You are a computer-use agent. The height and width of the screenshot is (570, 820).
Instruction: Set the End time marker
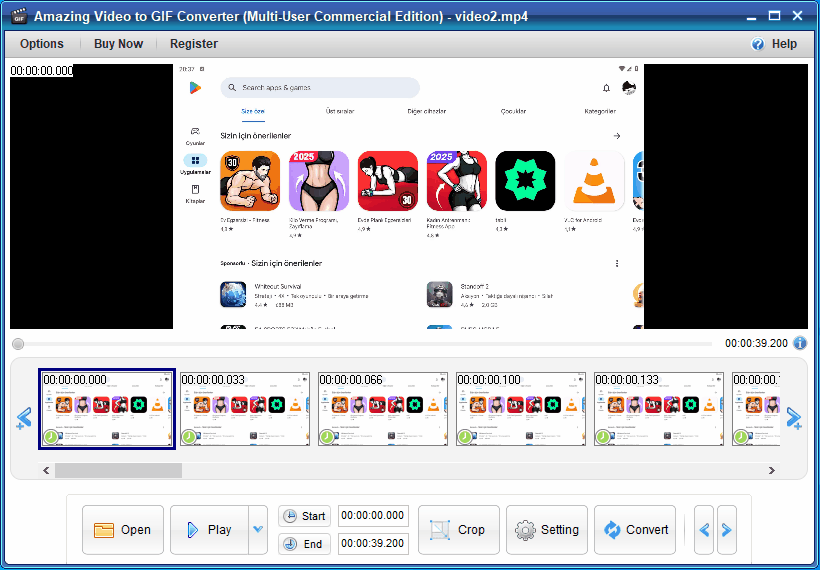(304, 544)
